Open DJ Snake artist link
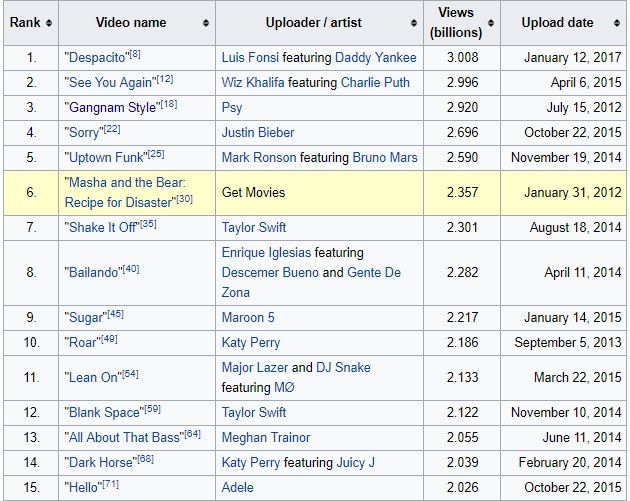This screenshot has width=630, height=501. 343,368
